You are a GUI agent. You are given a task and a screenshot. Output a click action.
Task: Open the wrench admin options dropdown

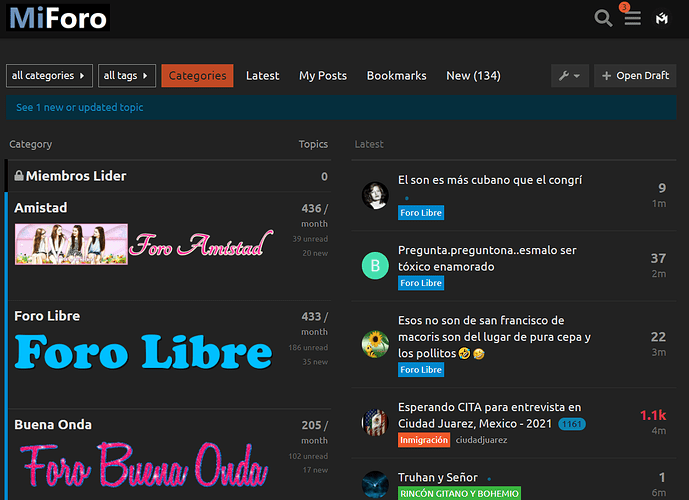click(x=570, y=76)
